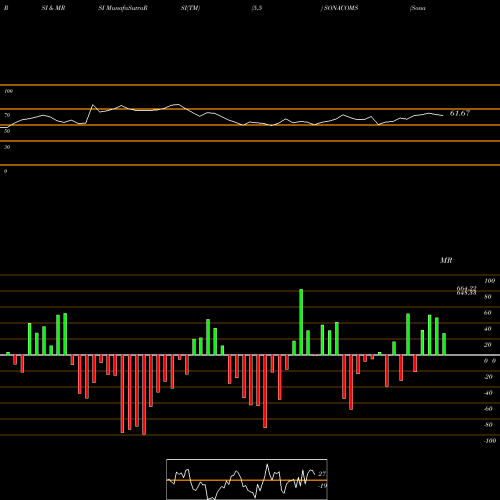This screenshot has width=500, height=500.
Task: Select the 'SI(TM)' header text
Action: pos(190,8)
